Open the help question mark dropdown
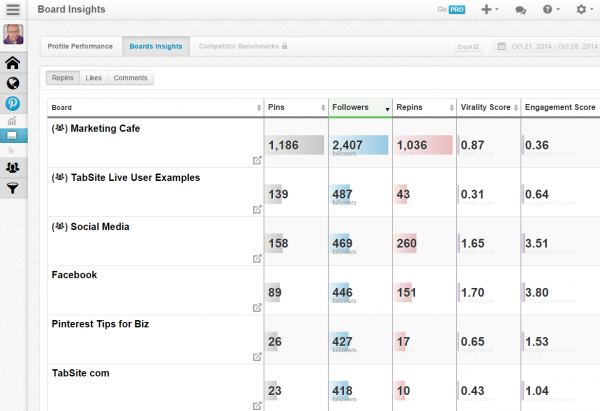The width and height of the screenshot is (600, 411). 550,10
